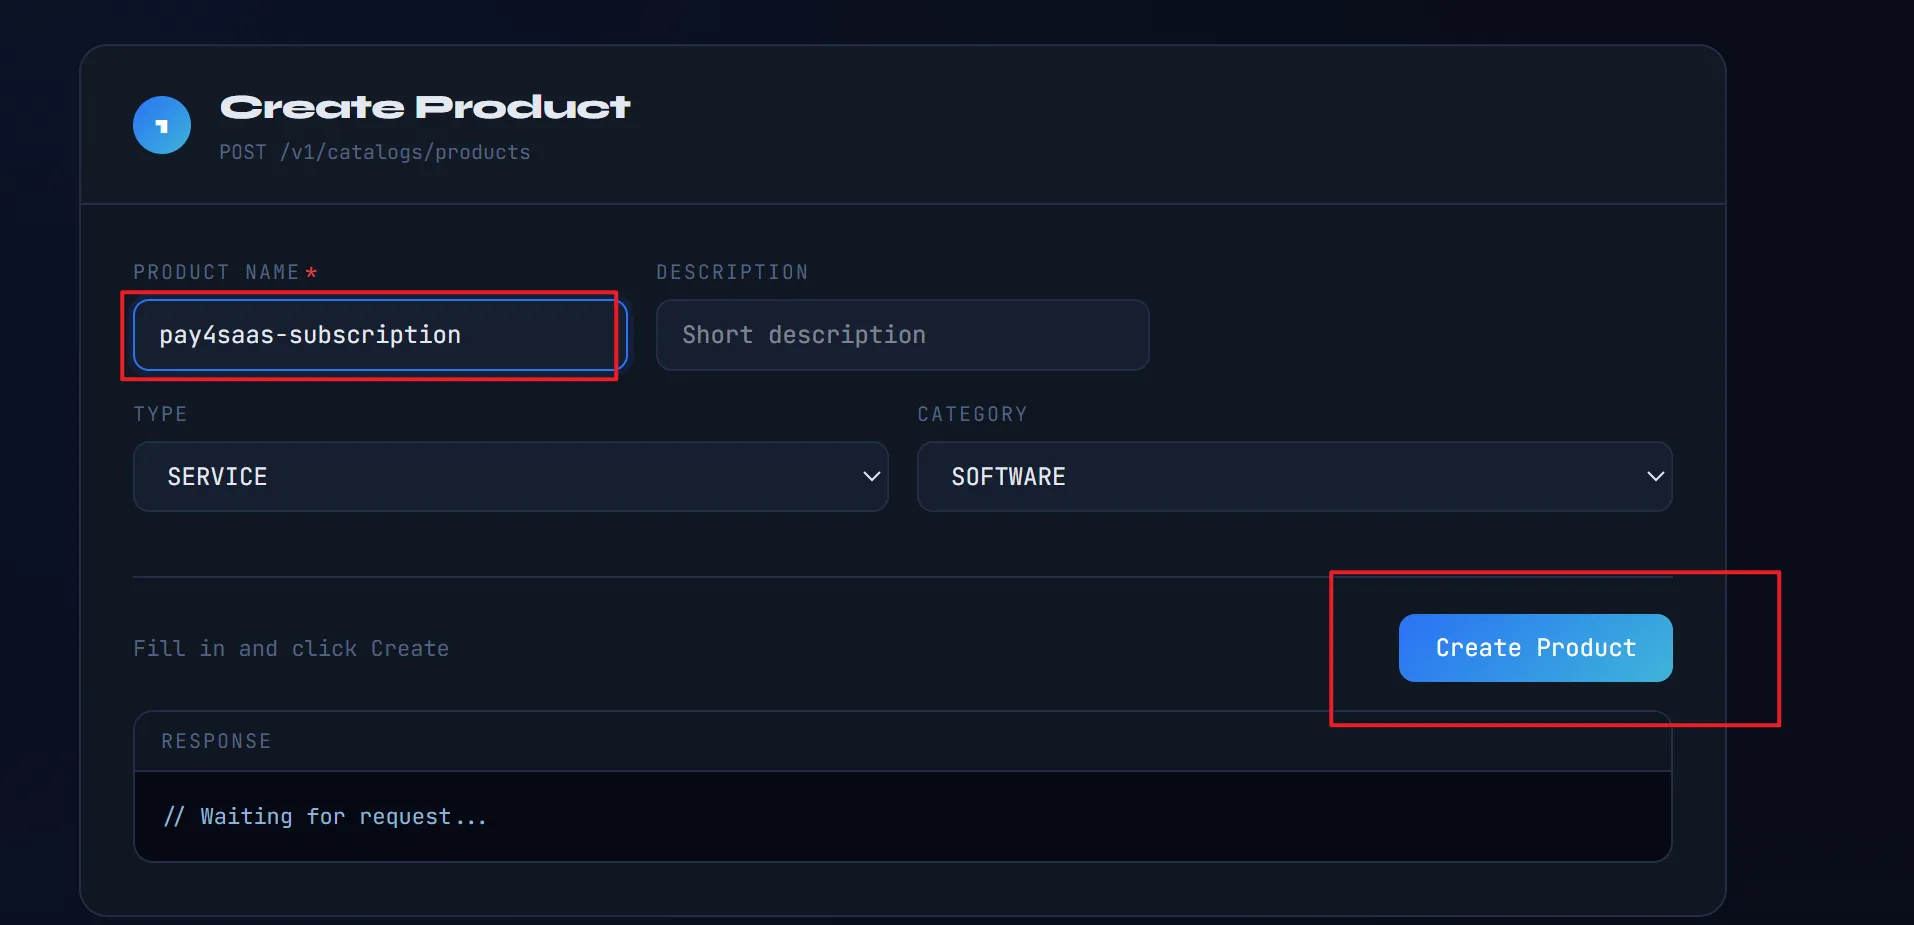Image resolution: width=1914 pixels, height=925 pixels.
Task: Click the blue step 1 circle icon
Action: (x=162, y=125)
